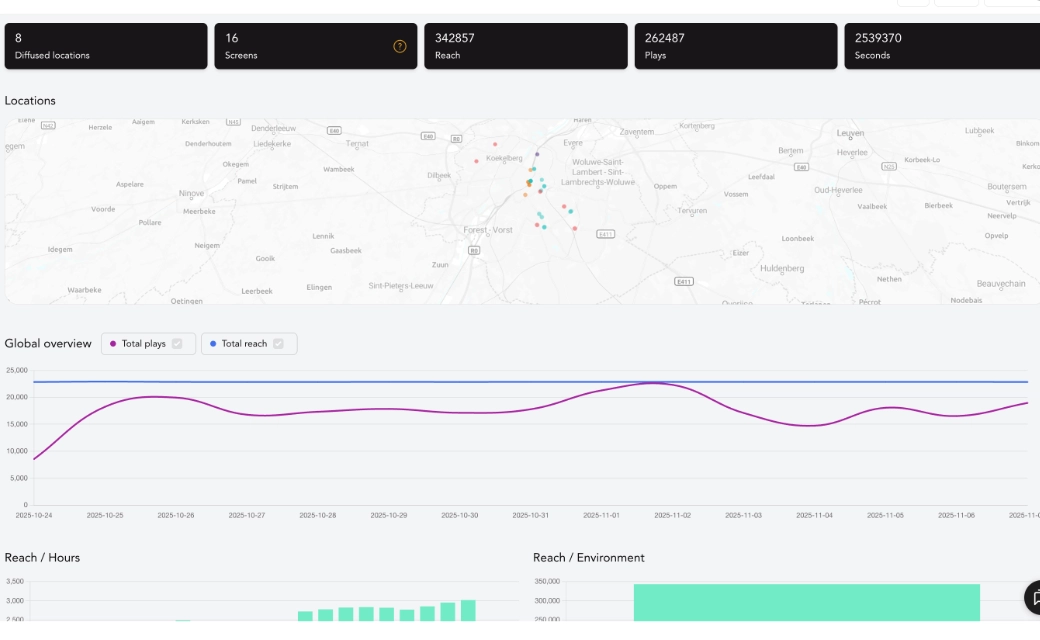
Task: Click the Screens help question mark icon
Action: click(400, 46)
